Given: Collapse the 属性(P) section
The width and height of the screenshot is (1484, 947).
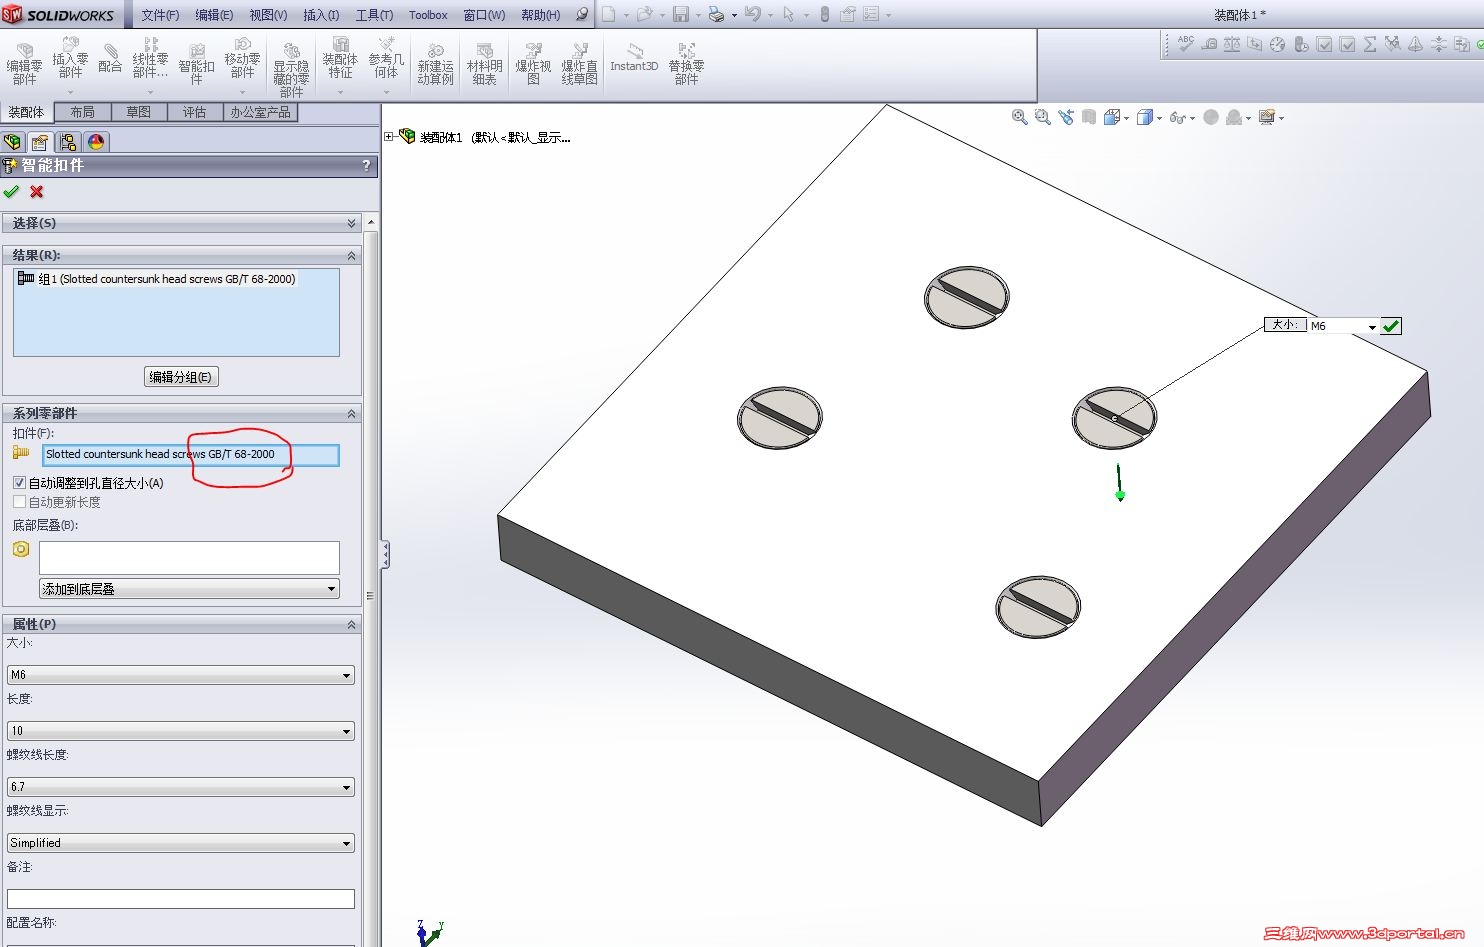Looking at the screenshot, I should pos(351,624).
